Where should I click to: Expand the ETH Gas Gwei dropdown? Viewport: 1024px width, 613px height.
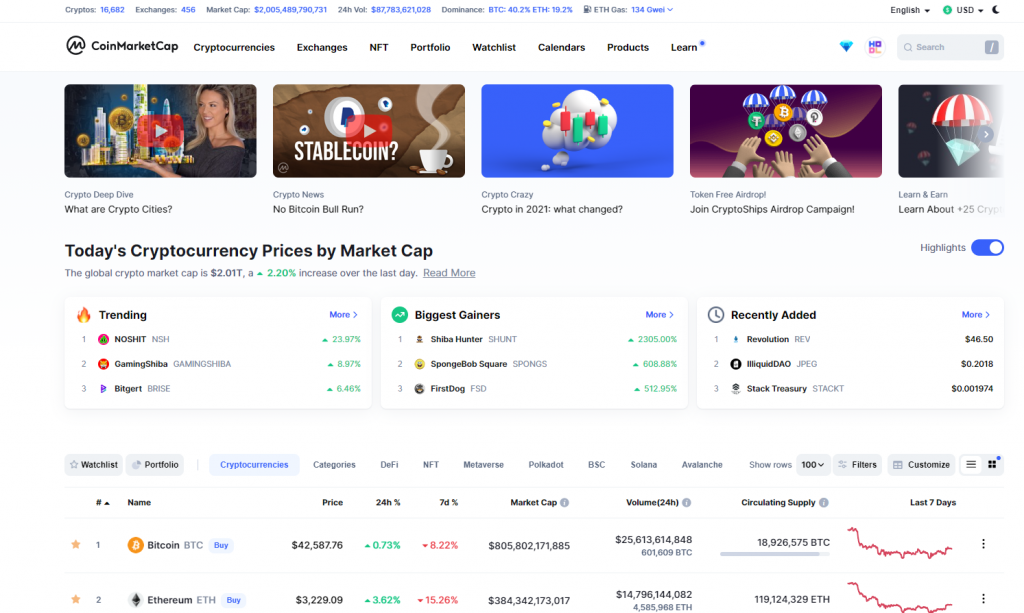(x=652, y=10)
